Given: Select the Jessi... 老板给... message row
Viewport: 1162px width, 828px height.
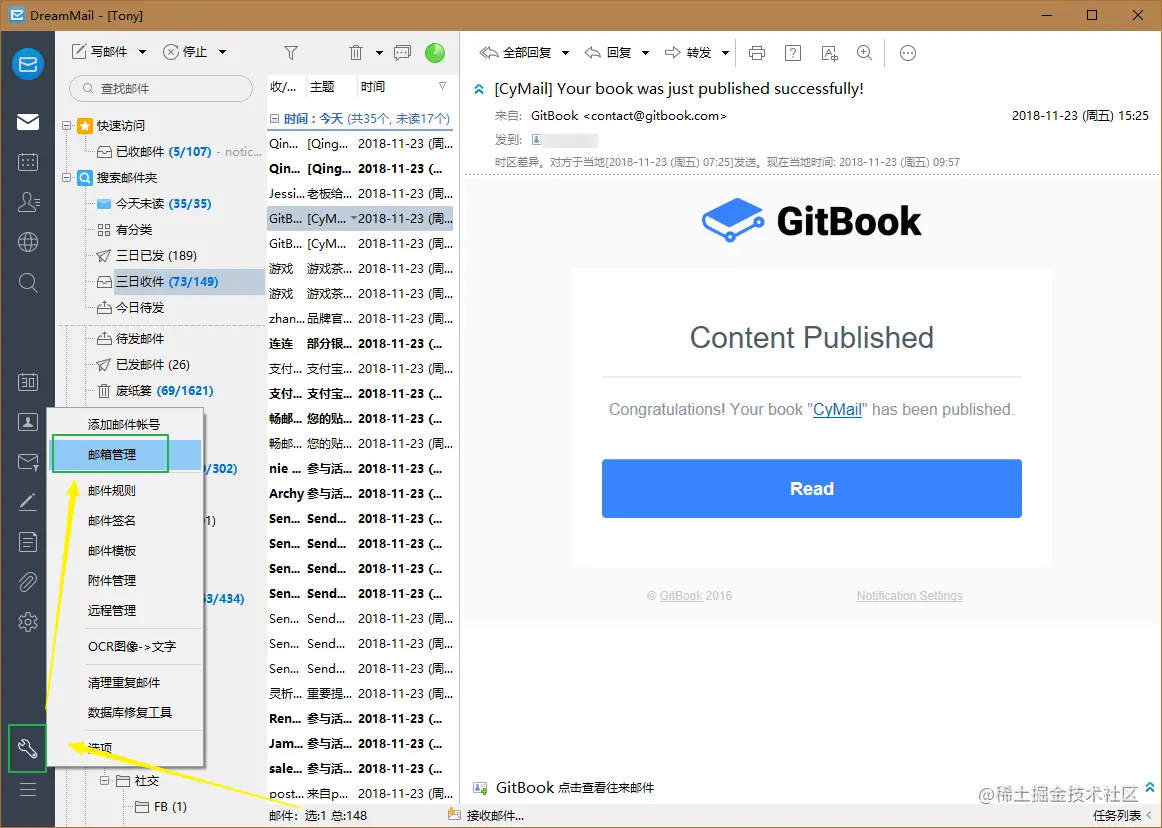Looking at the screenshot, I should pos(360,193).
